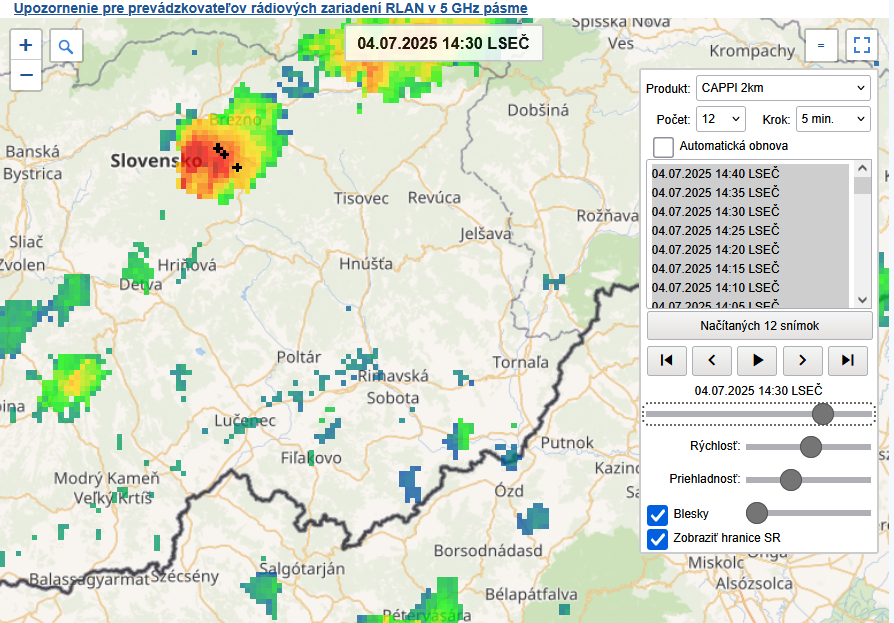Collapse the control panel menu button
Screen dimensions: 894x623
[x=821, y=45]
